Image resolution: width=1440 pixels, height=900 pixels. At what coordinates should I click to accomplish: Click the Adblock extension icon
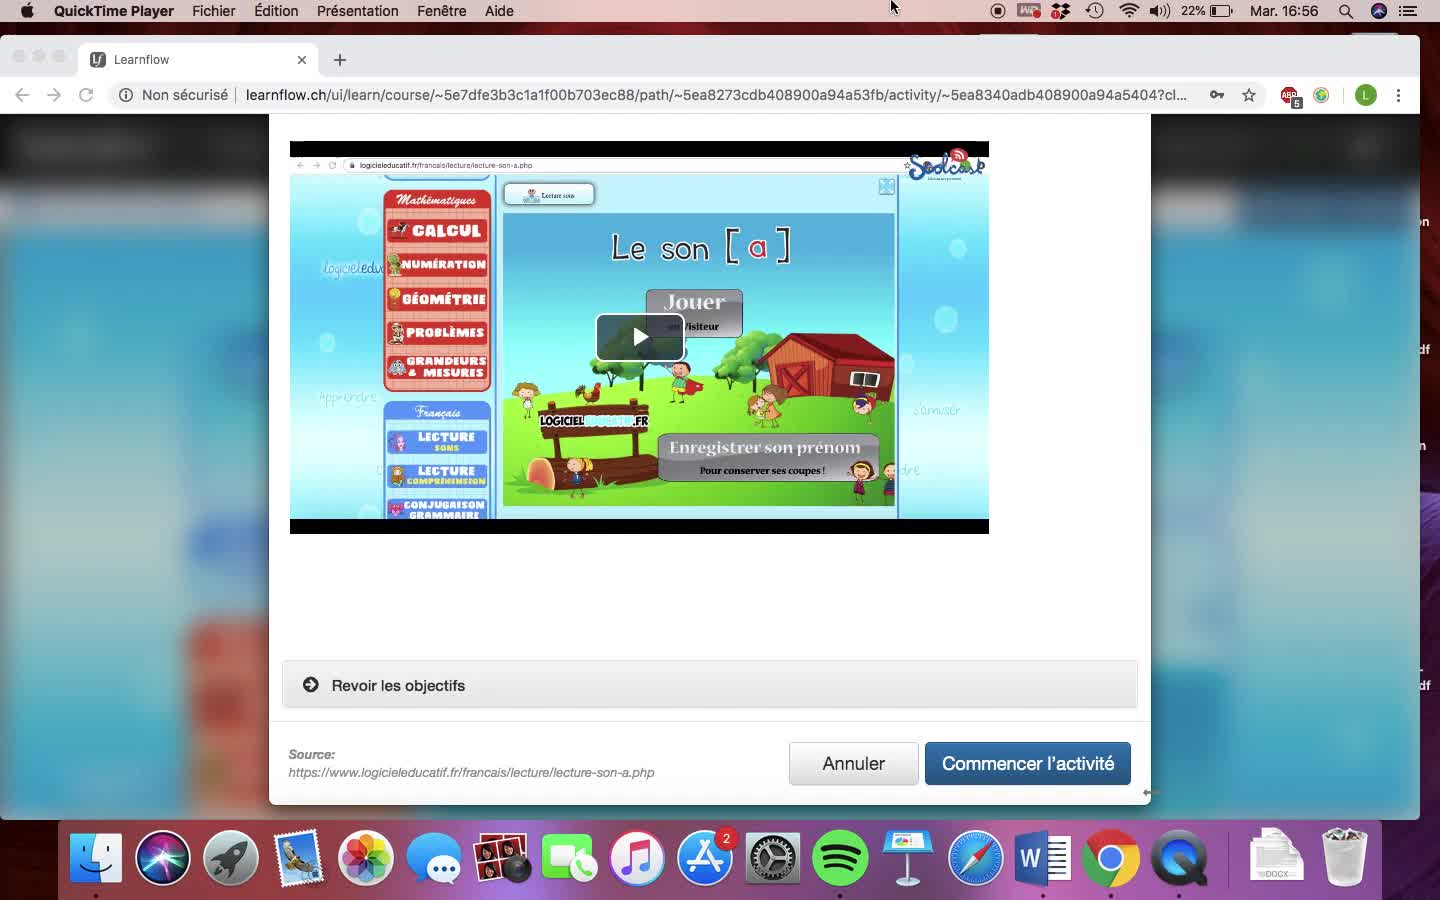pyautogui.click(x=1290, y=96)
